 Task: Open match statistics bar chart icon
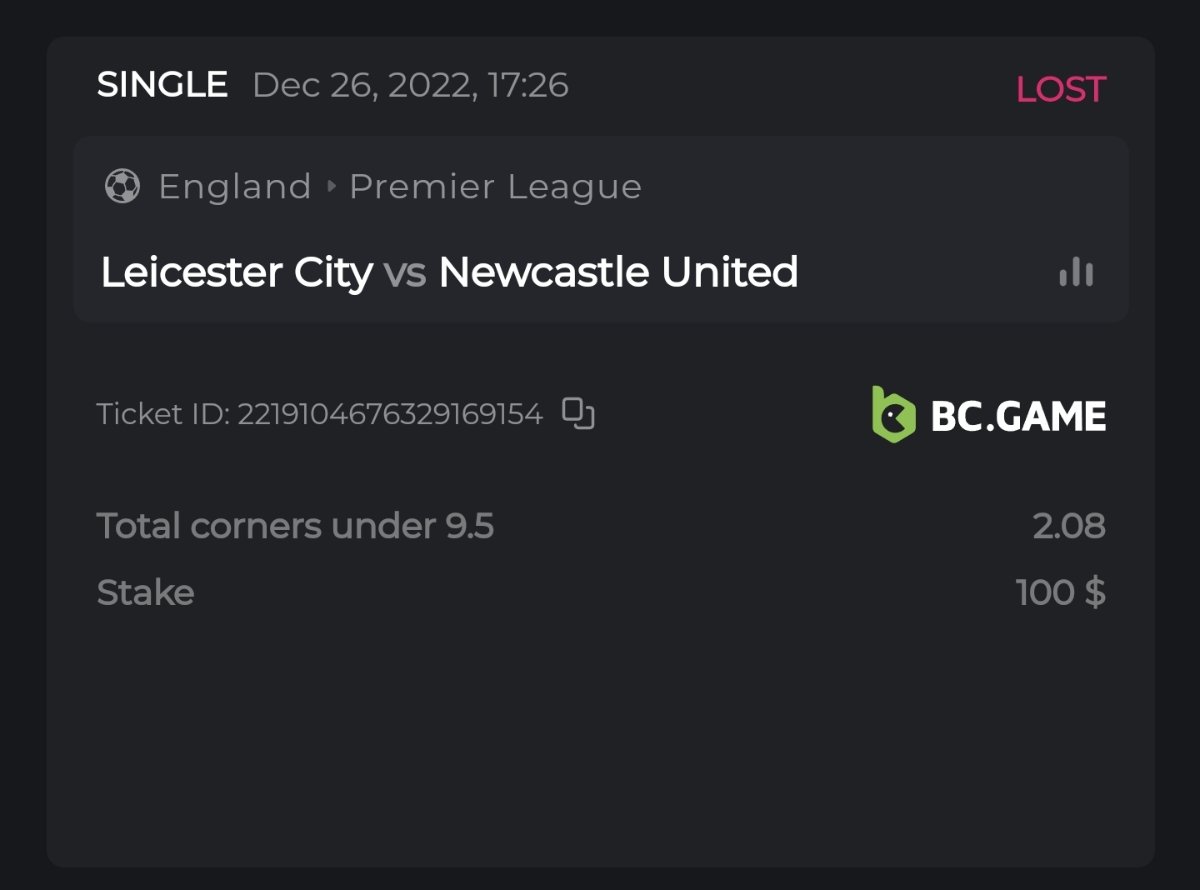1076,272
